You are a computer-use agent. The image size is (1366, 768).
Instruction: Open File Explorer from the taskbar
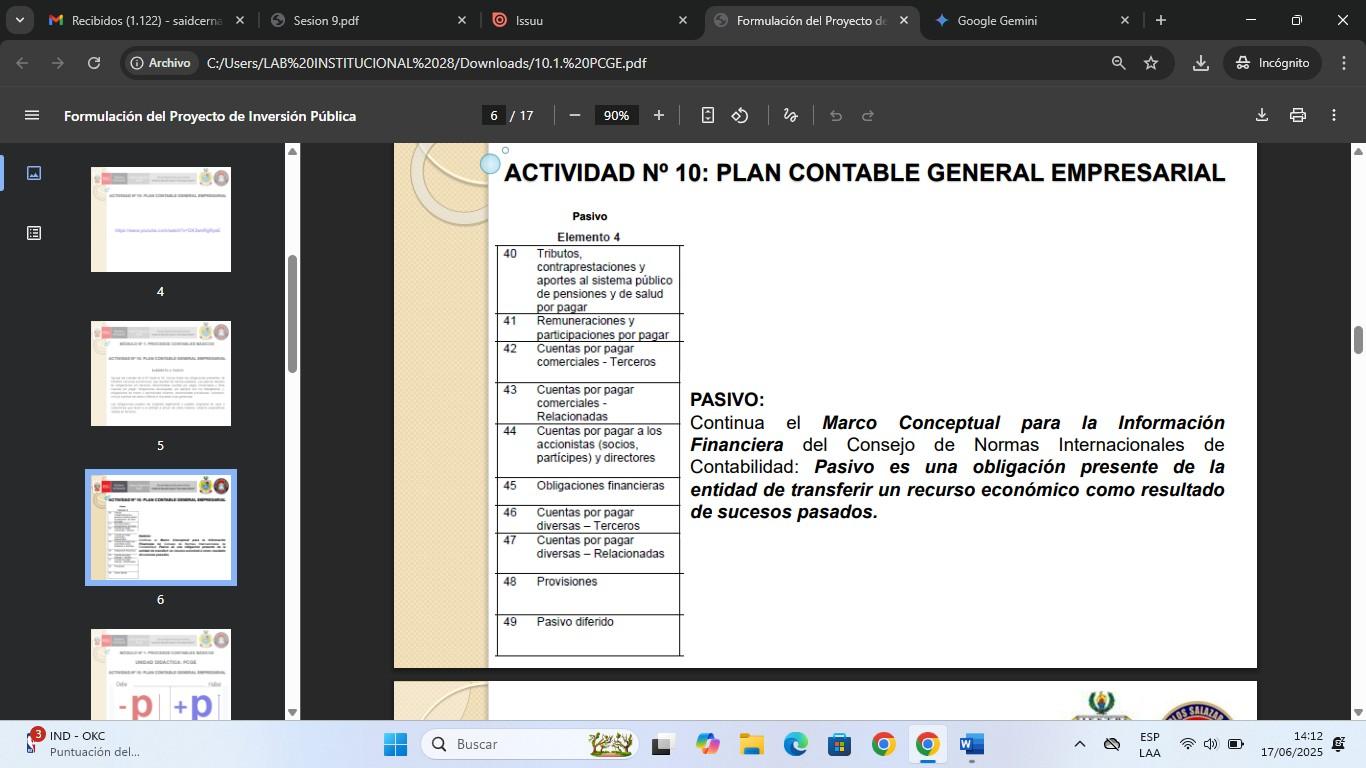pyautogui.click(x=752, y=744)
